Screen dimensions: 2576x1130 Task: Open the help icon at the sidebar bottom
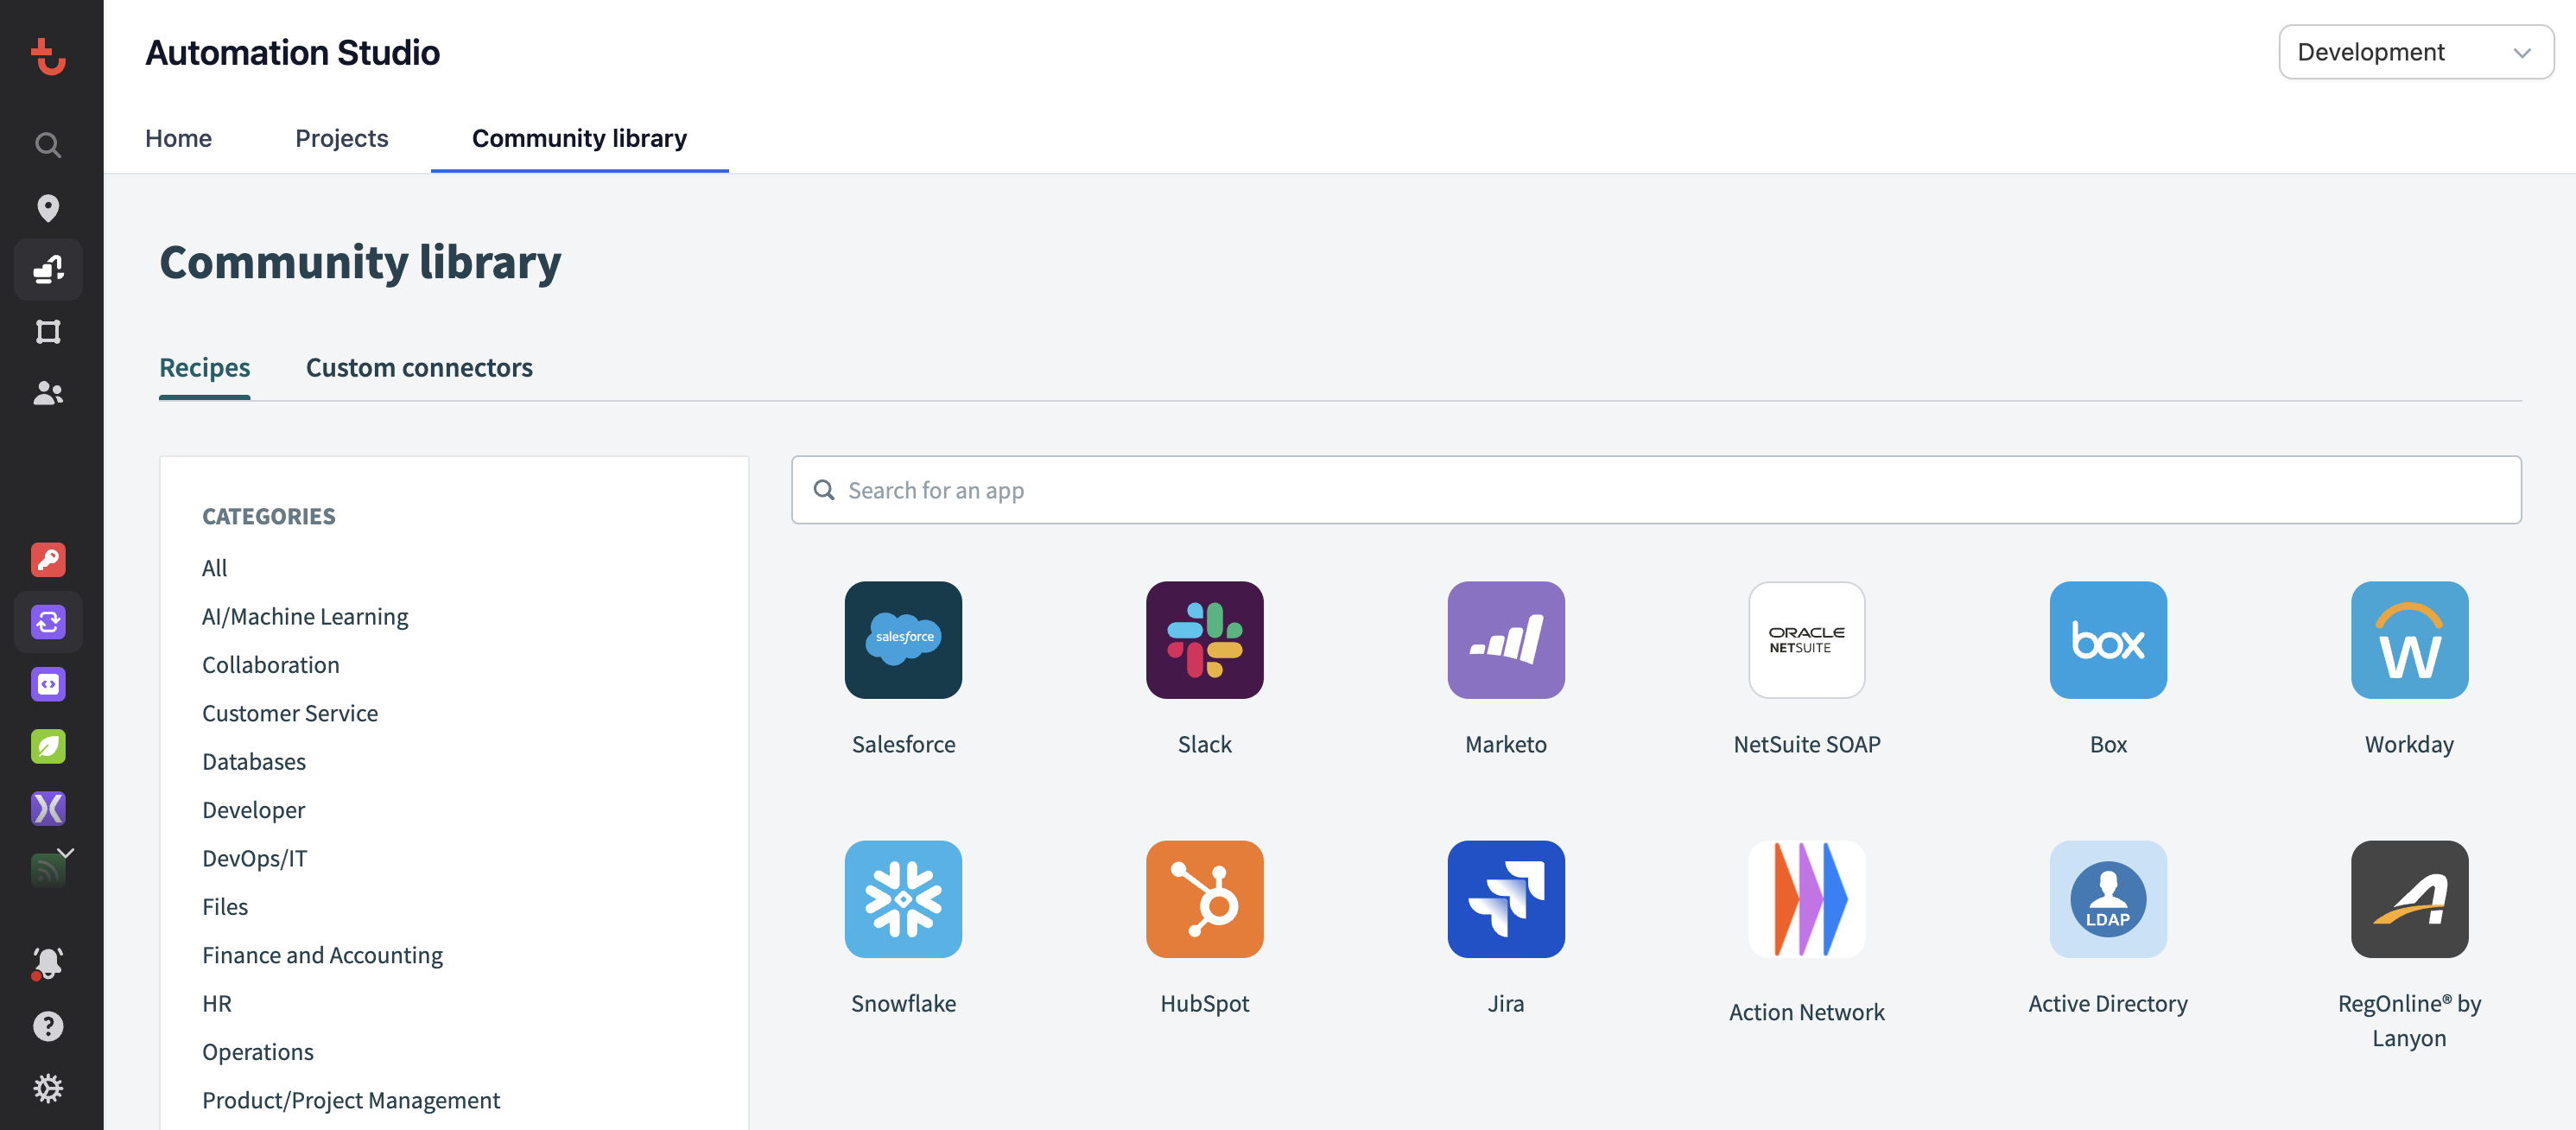coord(48,1026)
